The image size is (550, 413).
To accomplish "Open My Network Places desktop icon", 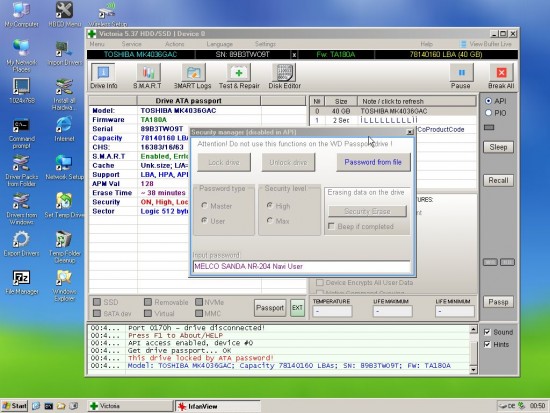I will point(21,56).
